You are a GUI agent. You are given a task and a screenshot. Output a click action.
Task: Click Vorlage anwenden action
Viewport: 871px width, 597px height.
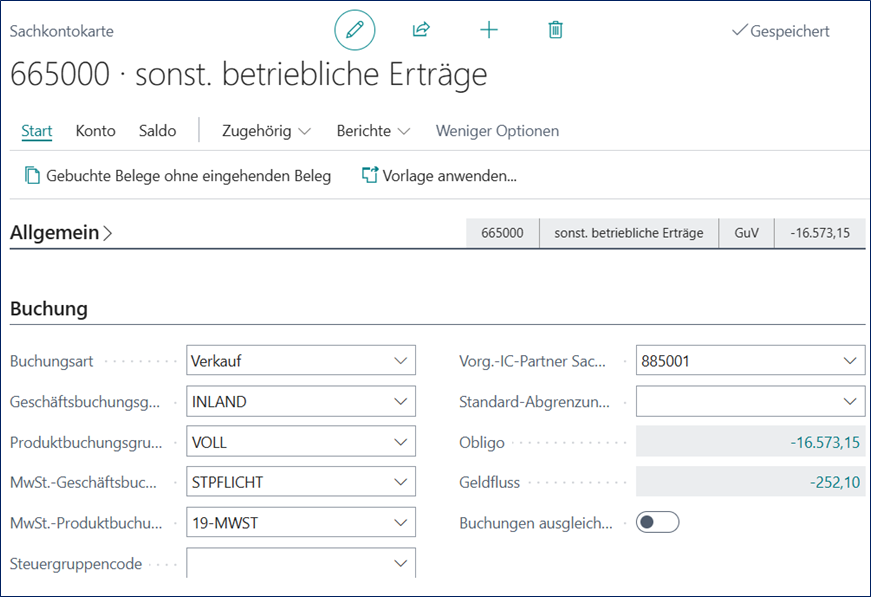click(x=439, y=176)
